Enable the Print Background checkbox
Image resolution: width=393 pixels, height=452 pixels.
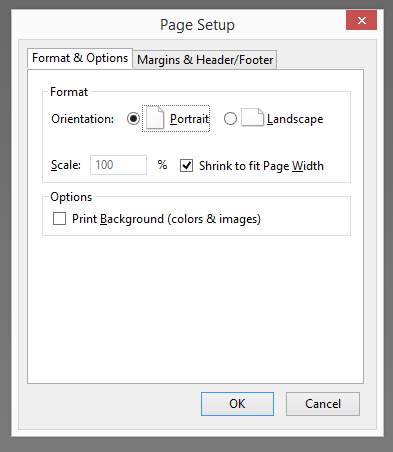point(59,219)
